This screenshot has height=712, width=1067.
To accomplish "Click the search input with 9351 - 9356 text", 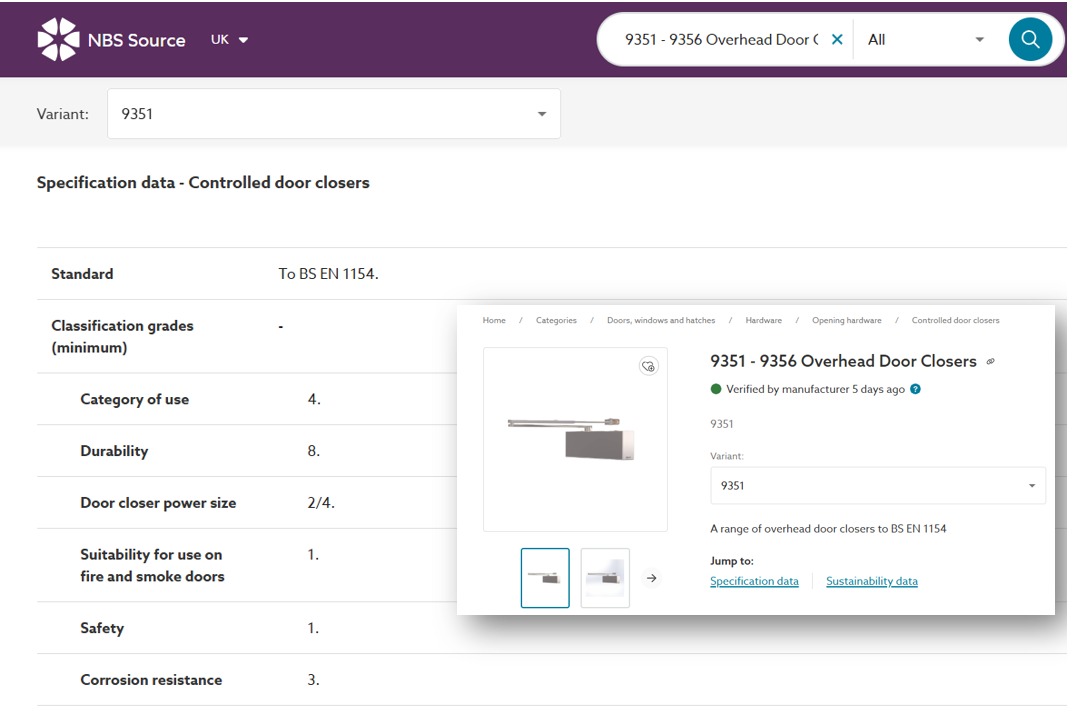I will tap(722, 39).
